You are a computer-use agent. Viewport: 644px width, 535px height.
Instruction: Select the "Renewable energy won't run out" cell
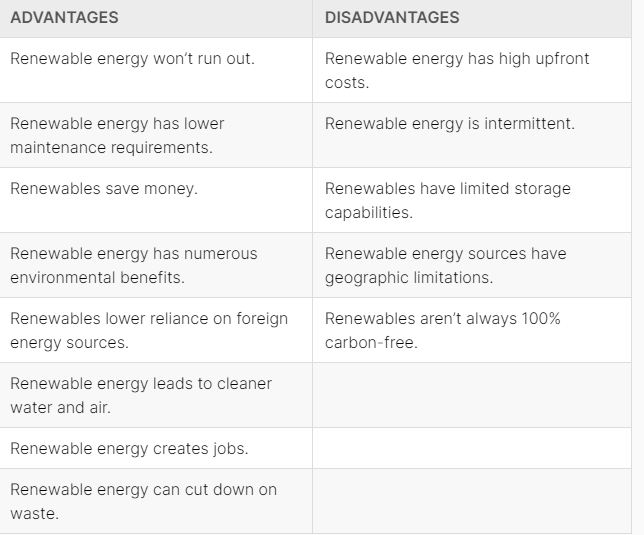pyautogui.click(x=132, y=58)
